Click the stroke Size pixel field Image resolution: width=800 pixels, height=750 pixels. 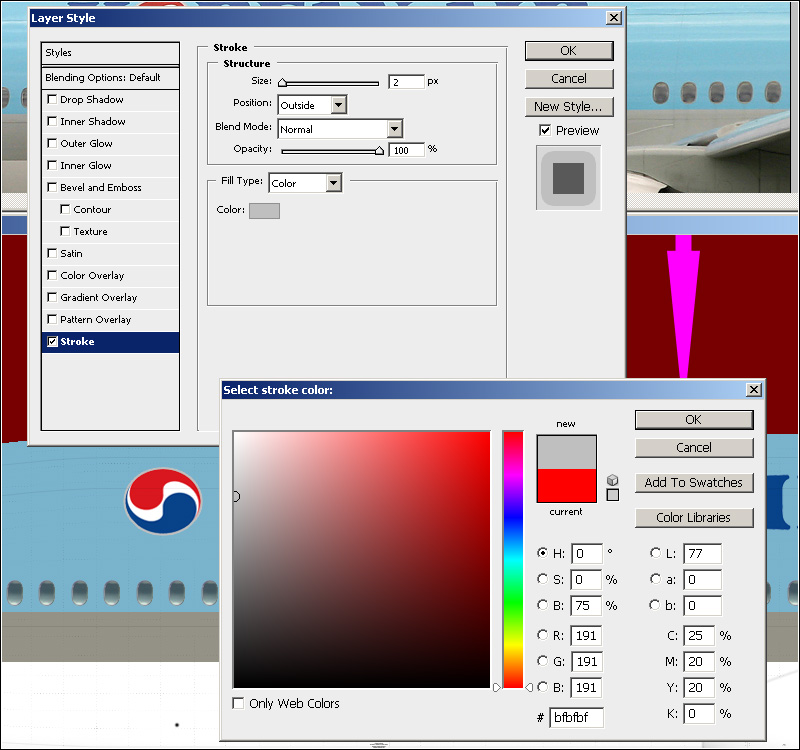pos(406,82)
